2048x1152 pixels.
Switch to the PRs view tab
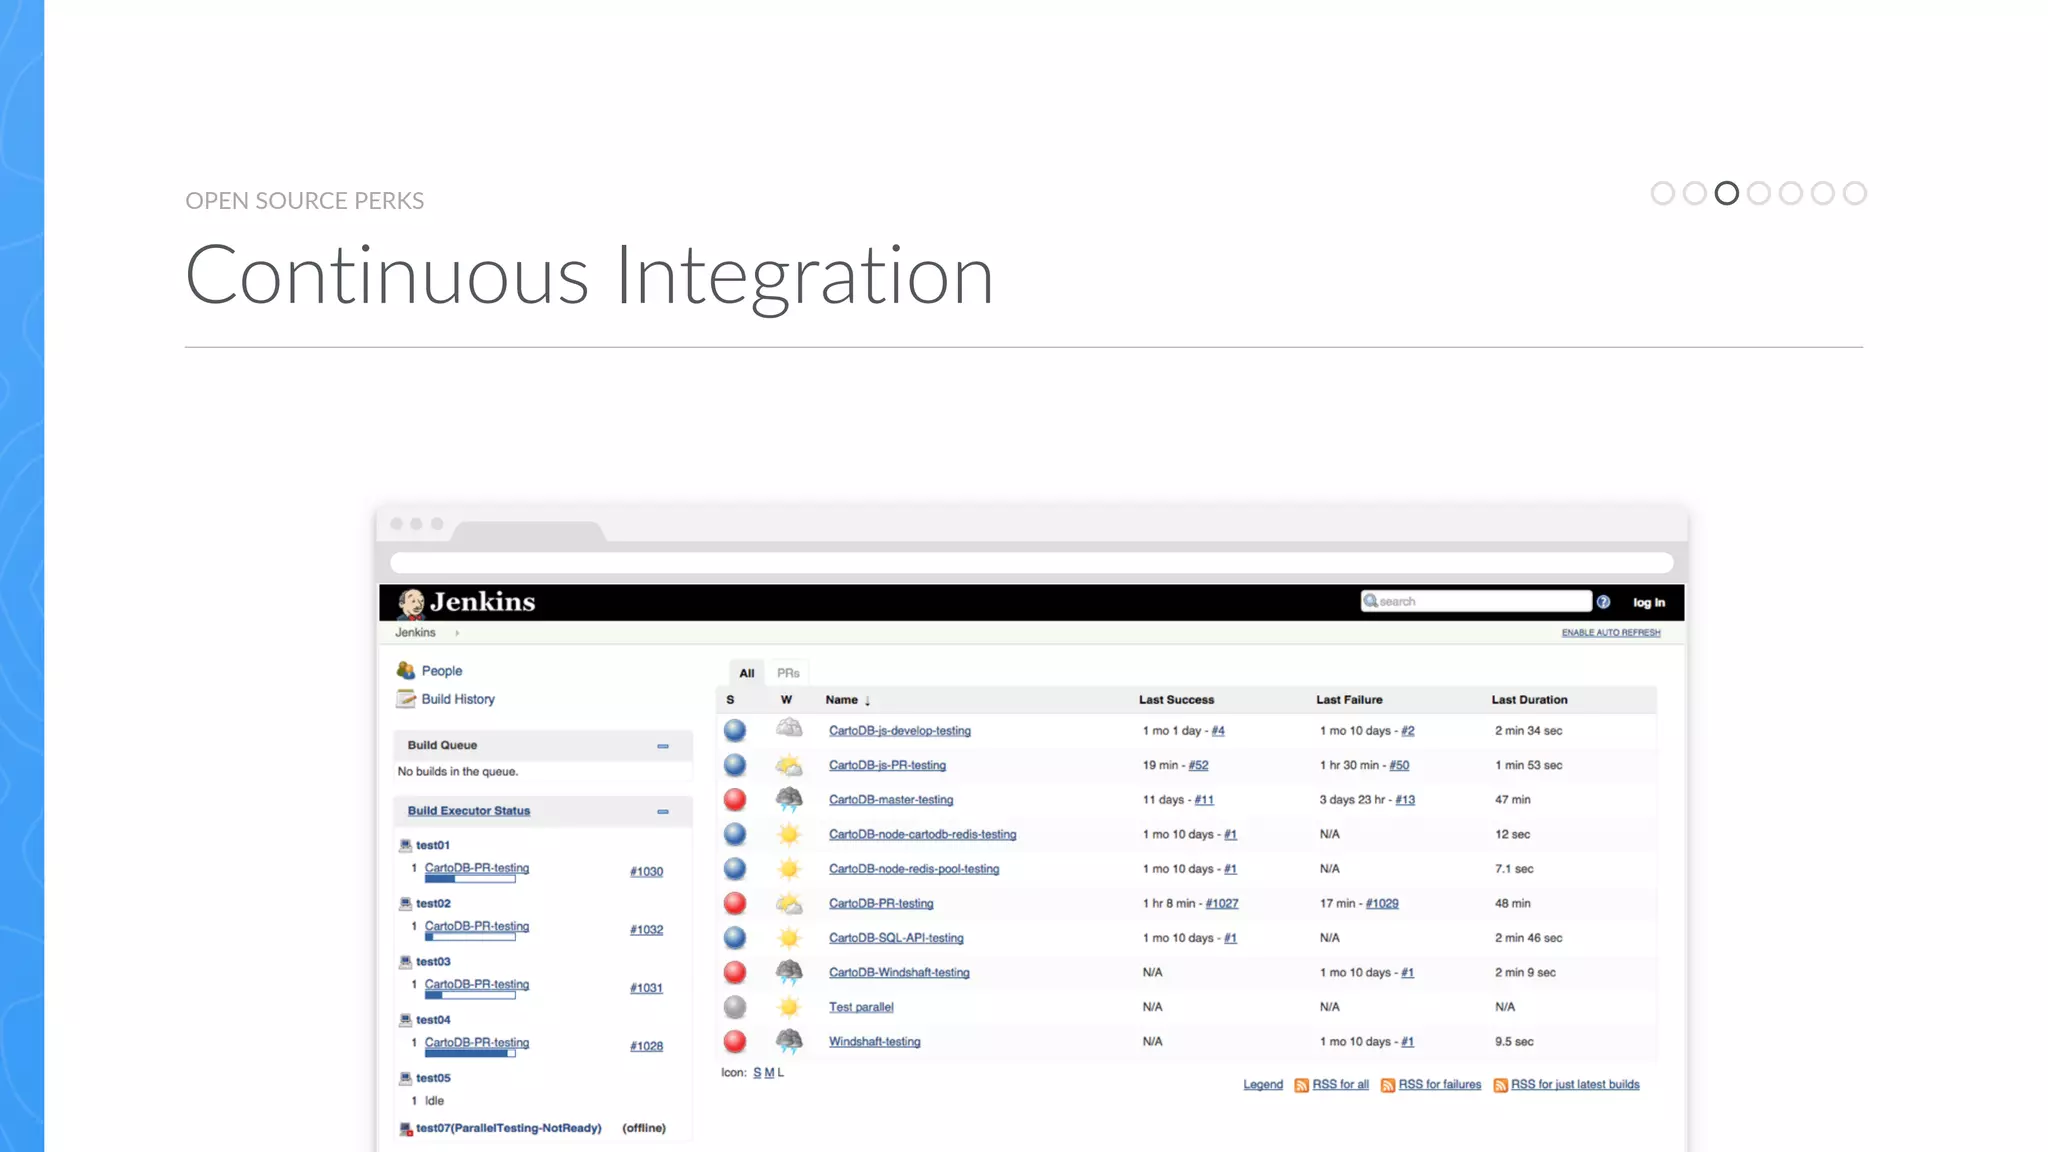(788, 673)
